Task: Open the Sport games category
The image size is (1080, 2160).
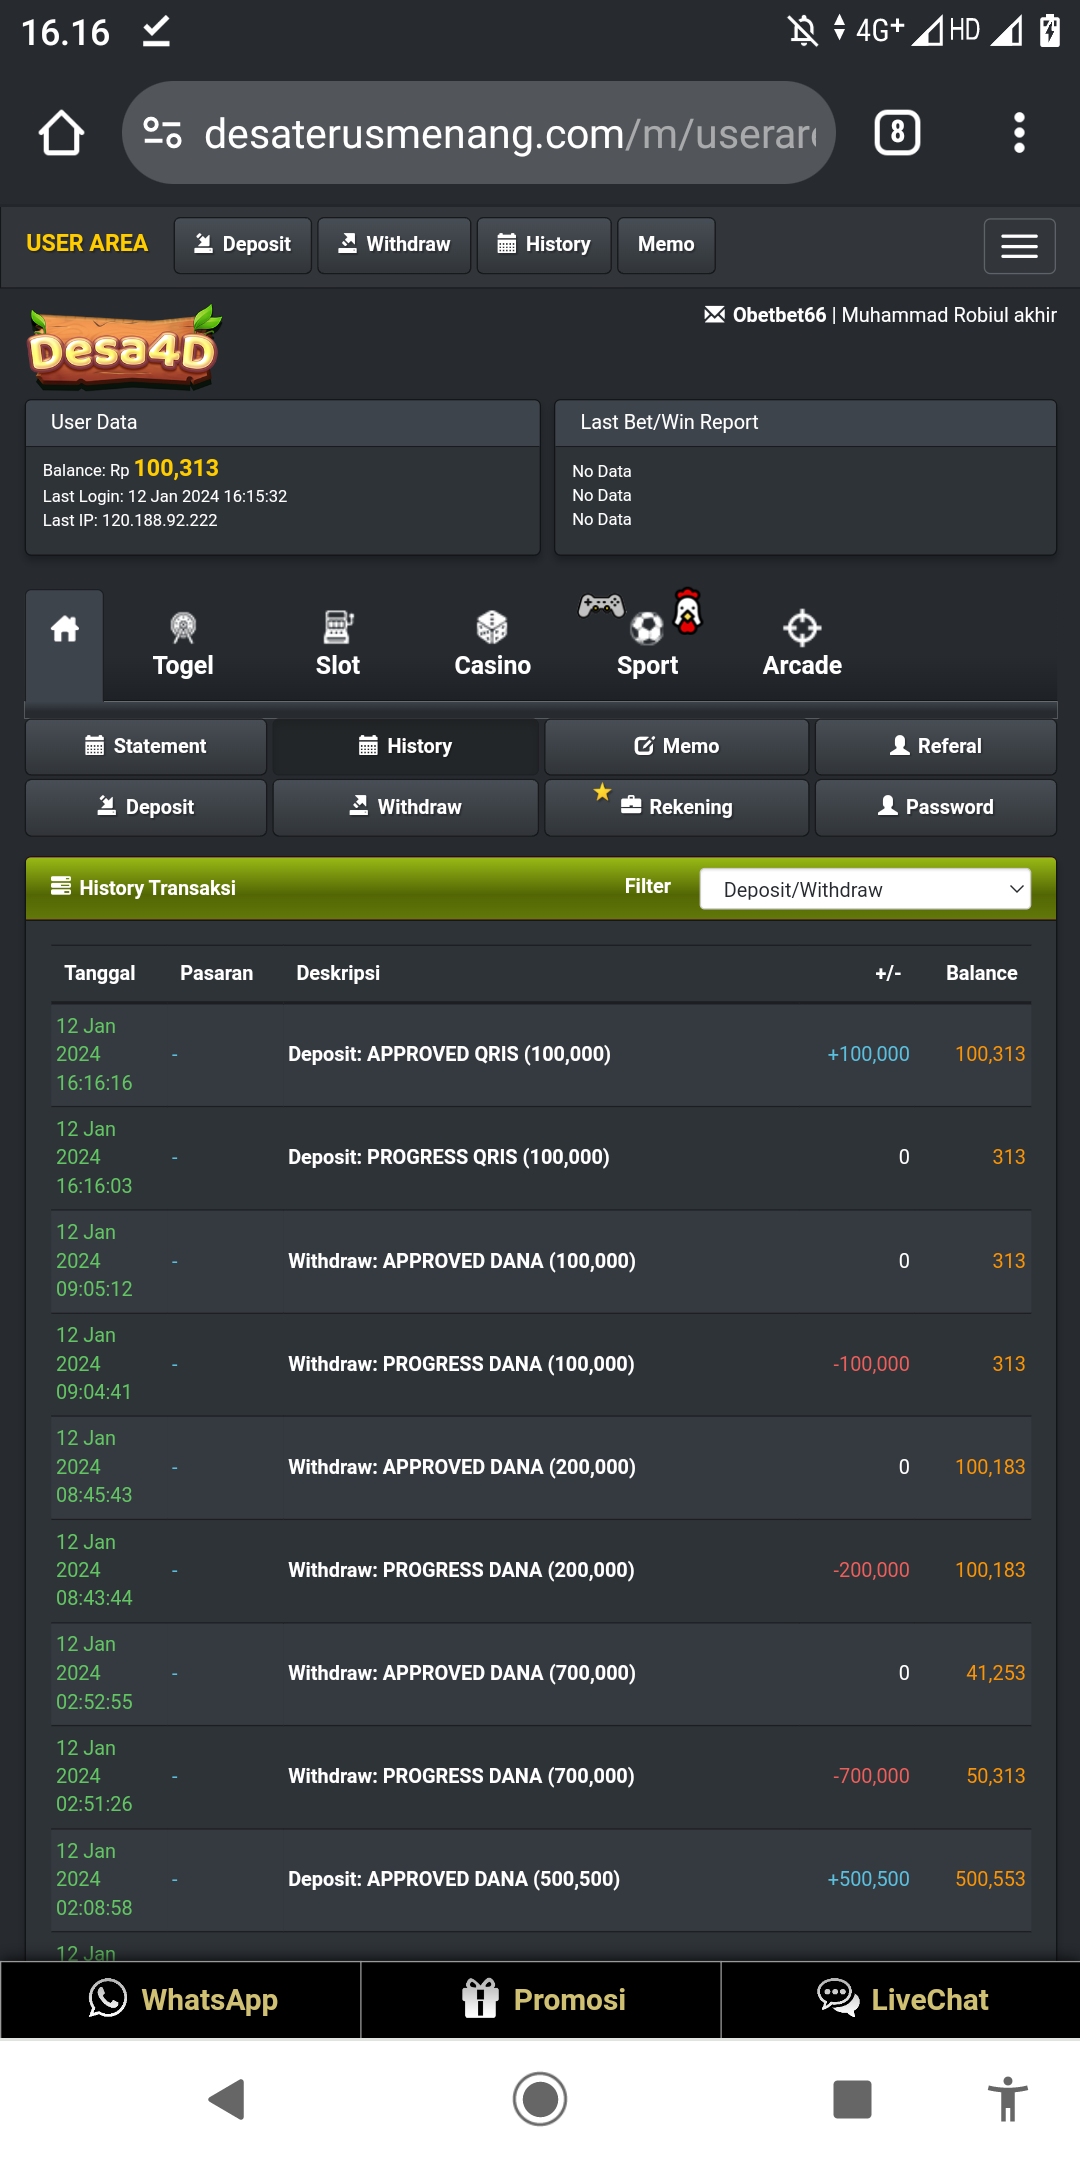Action: 647,640
